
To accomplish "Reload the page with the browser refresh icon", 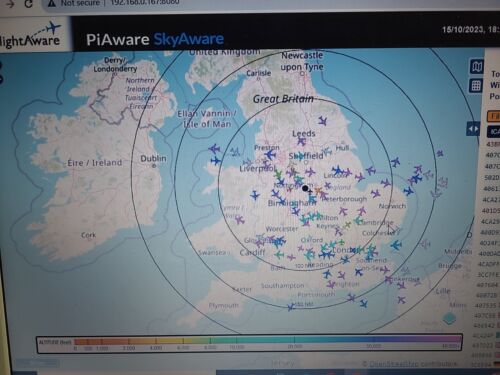I will [x=29, y=3].
